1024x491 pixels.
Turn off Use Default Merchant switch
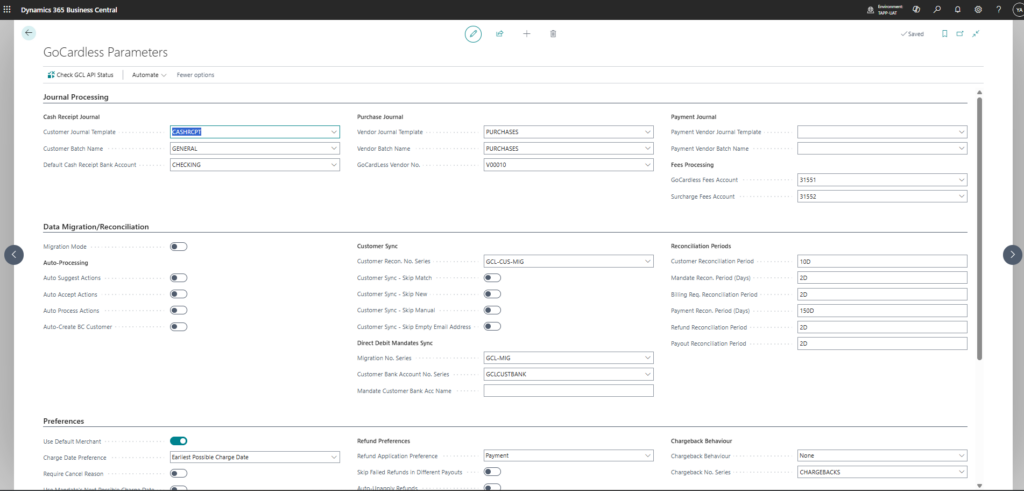pyautogui.click(x=178, y=441)
